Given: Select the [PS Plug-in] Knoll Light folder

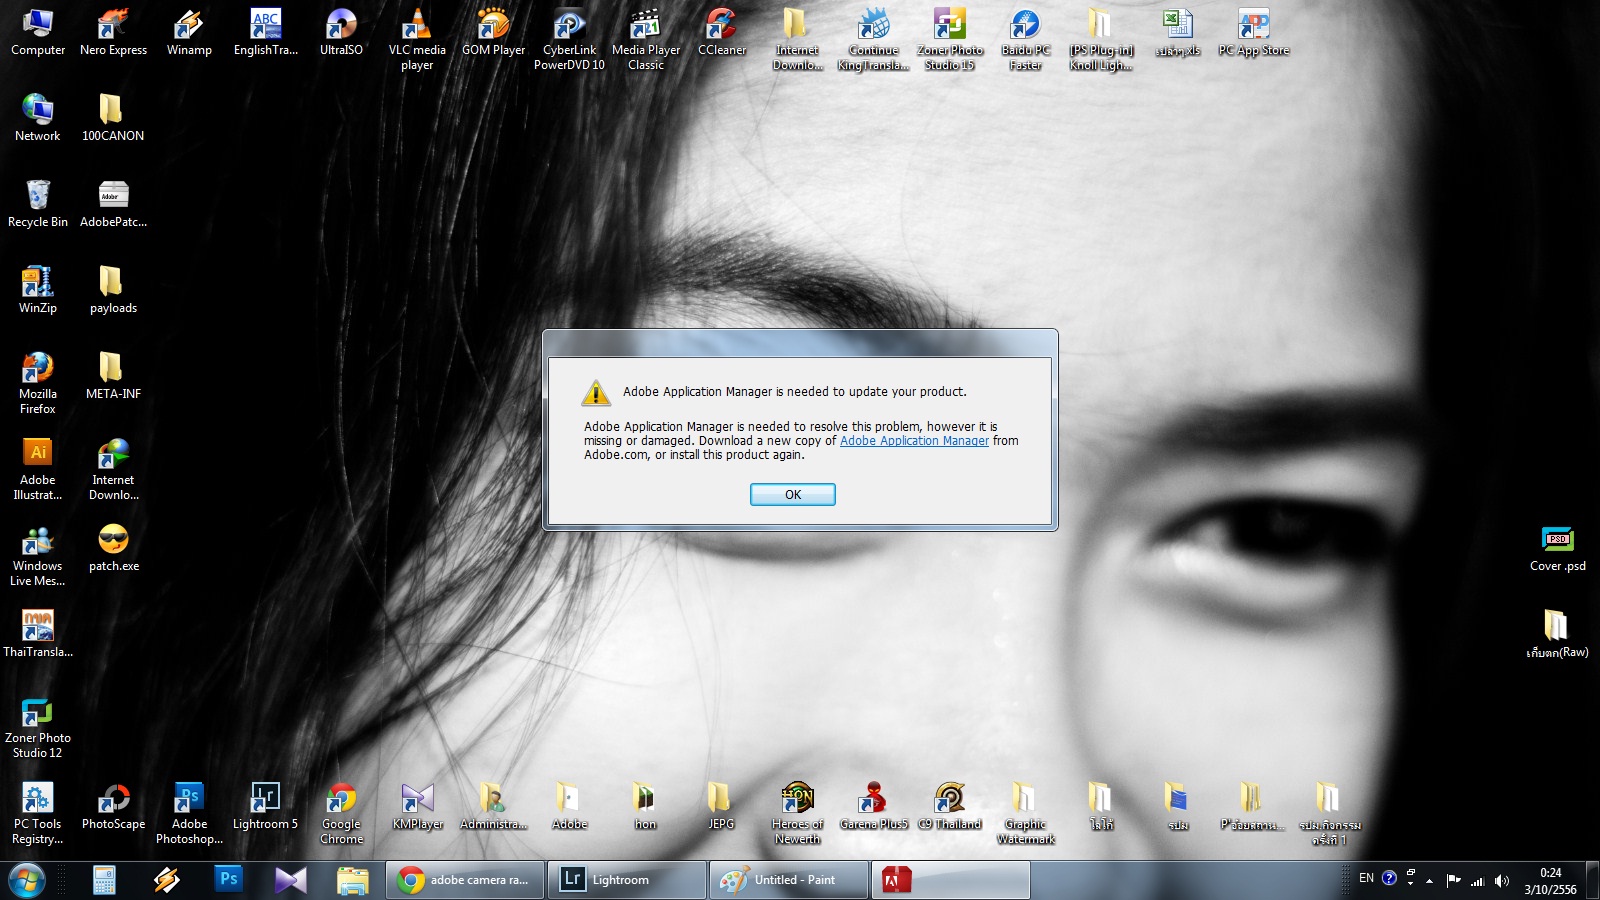Looking at the screenshot, I should pyautogui.click(x=1101, y=39).
